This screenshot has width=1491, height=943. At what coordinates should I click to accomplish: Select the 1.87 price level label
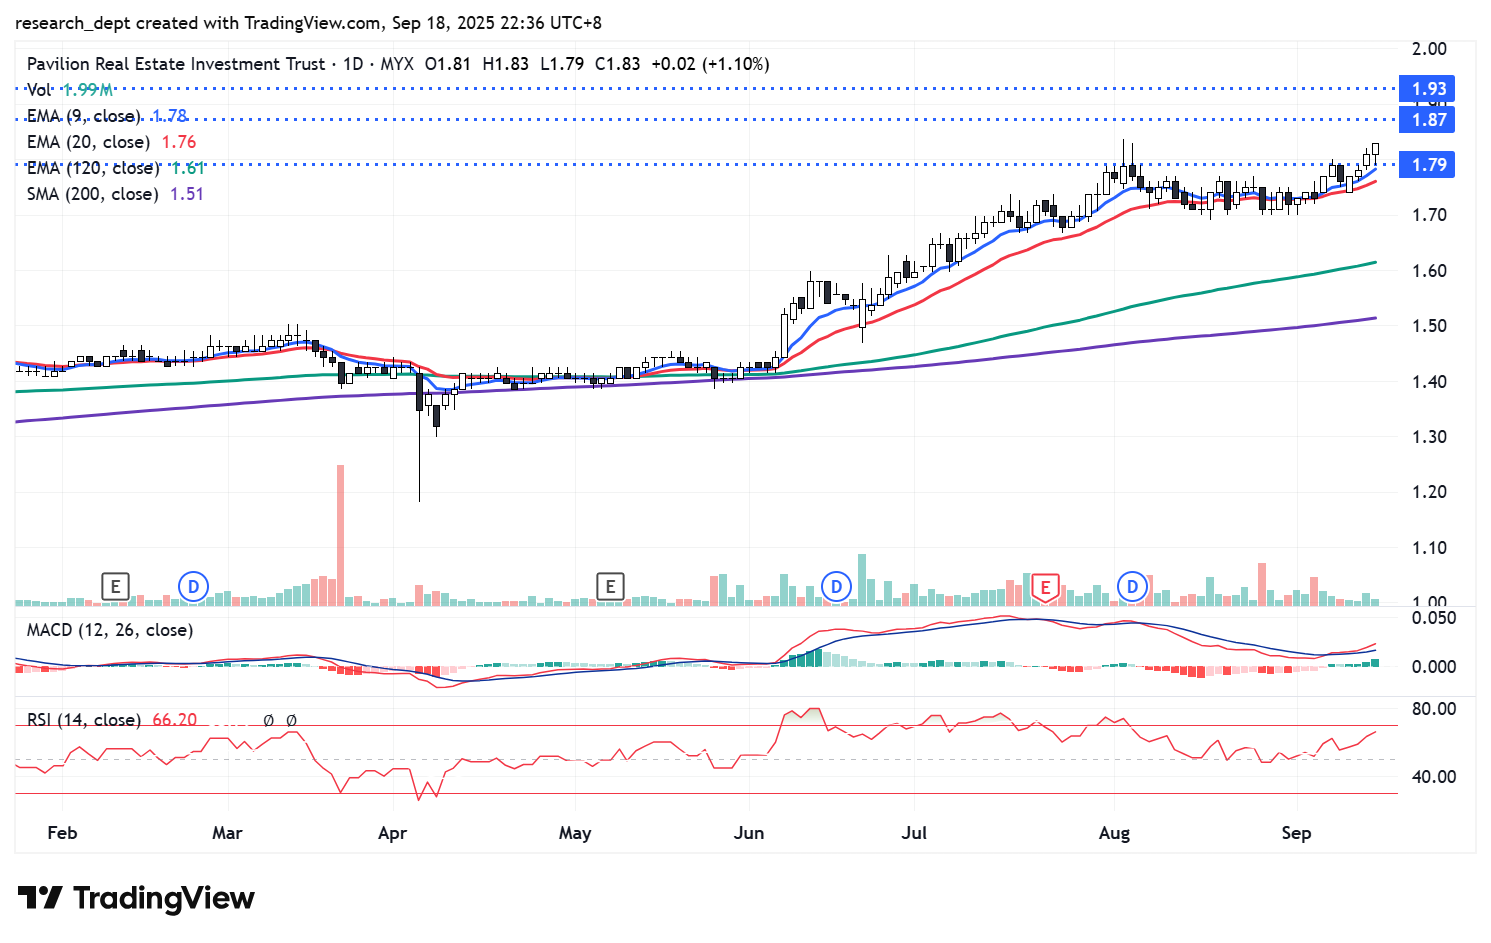tap(1428, 120)
